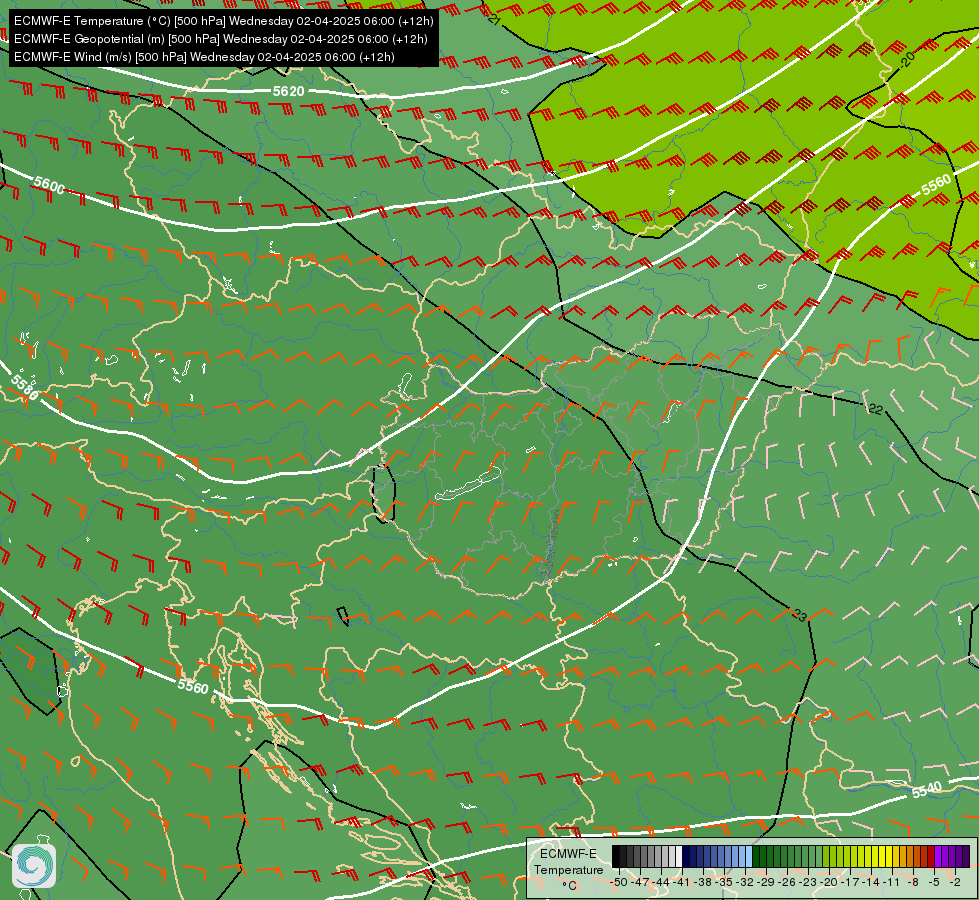Click the -44 legend scale label
This screenshot has width=979, height=900.
[x=661, y=882]
